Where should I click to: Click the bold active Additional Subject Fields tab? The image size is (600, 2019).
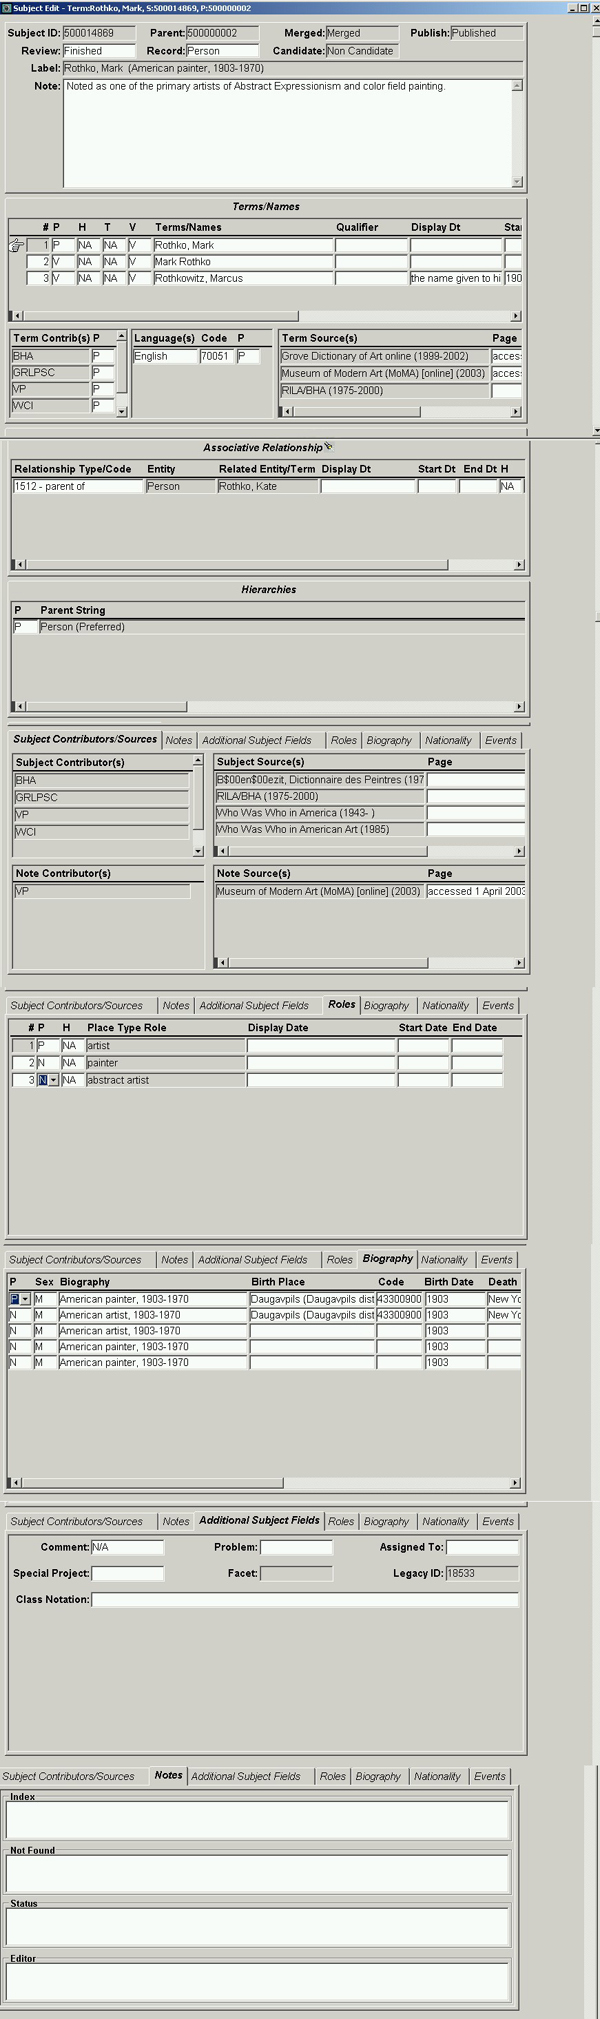click(x=259, y=1520)
